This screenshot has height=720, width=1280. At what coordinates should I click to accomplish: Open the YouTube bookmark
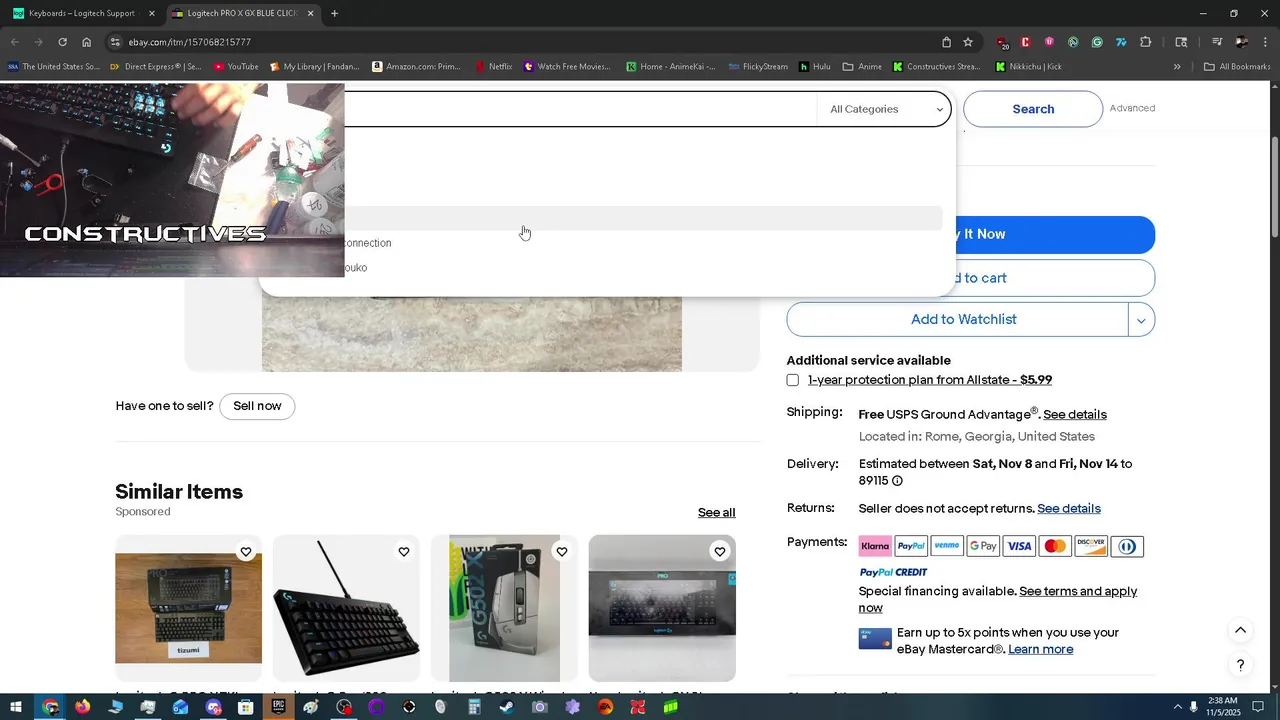tap(236, 67)
